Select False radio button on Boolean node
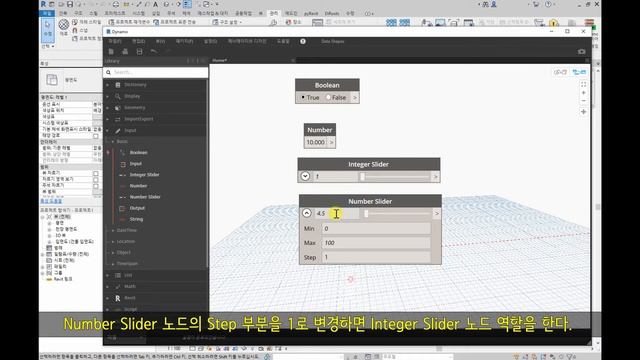This screenshot has width=640, height=360. (x=328, y=98)
